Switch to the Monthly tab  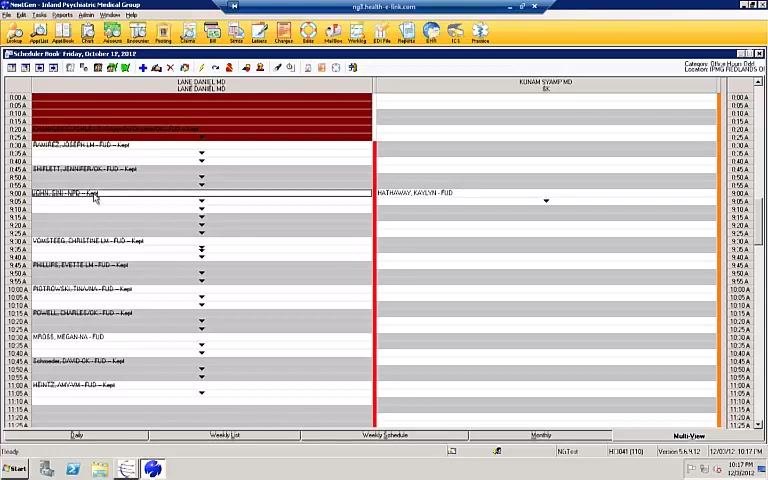click(541, 435)
